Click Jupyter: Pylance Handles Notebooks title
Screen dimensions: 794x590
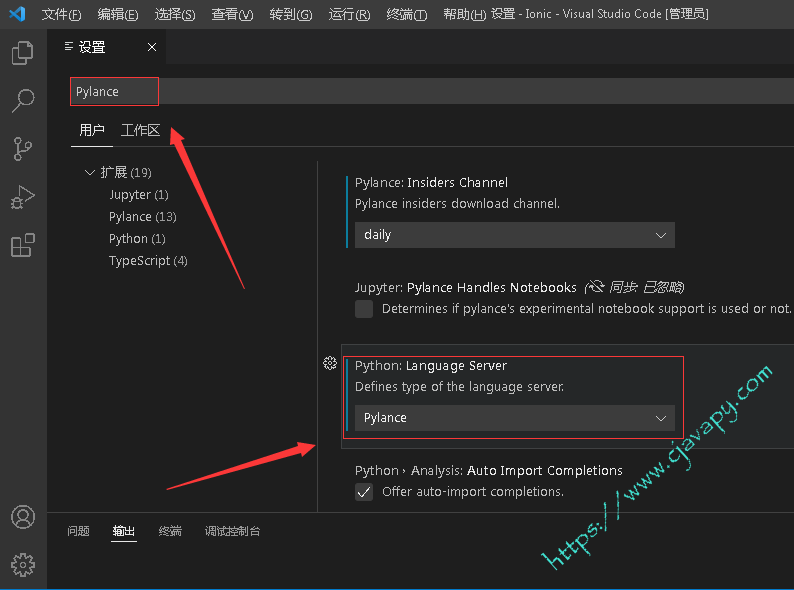click(x=466, y=288)
